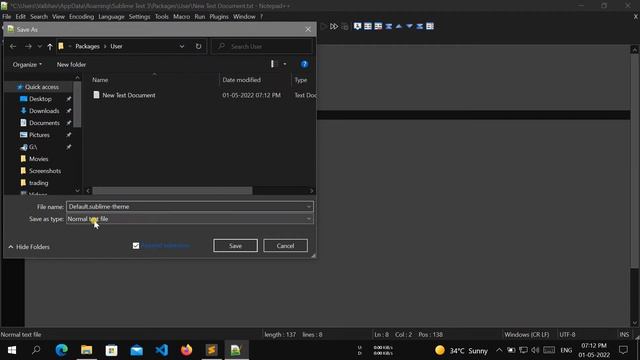The height and width of the screenshot is (360, 640).
Task: Go up one folder level
Action: click(50, 47)
